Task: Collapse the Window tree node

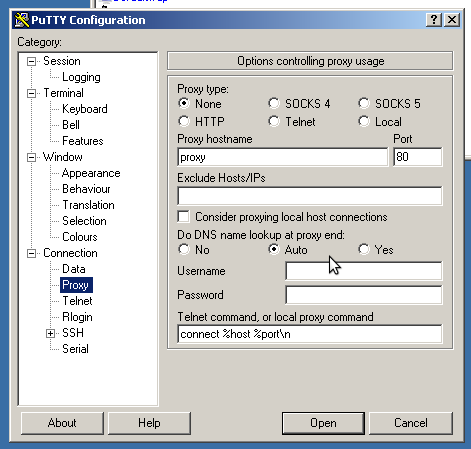Action: pos(31,157)
